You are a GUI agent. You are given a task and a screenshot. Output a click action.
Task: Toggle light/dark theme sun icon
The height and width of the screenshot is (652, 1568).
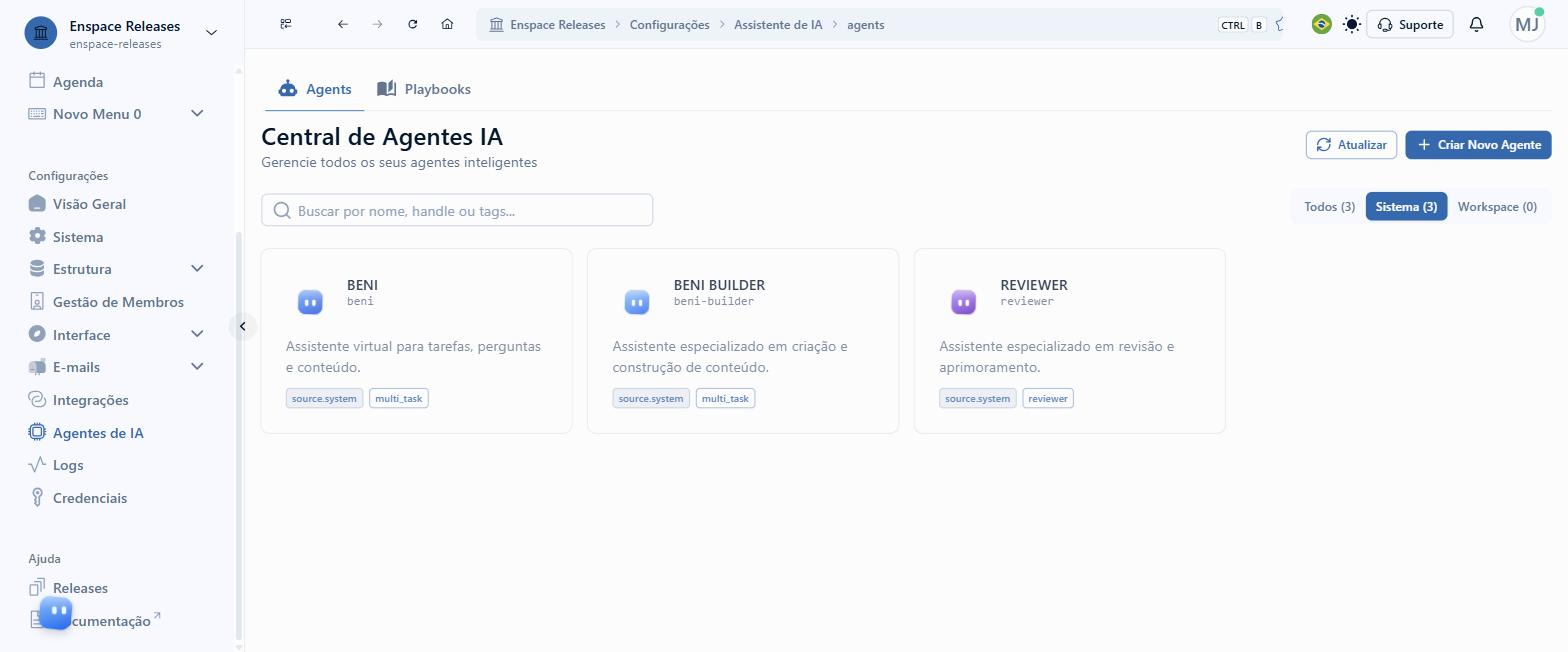click(1352, 24)
